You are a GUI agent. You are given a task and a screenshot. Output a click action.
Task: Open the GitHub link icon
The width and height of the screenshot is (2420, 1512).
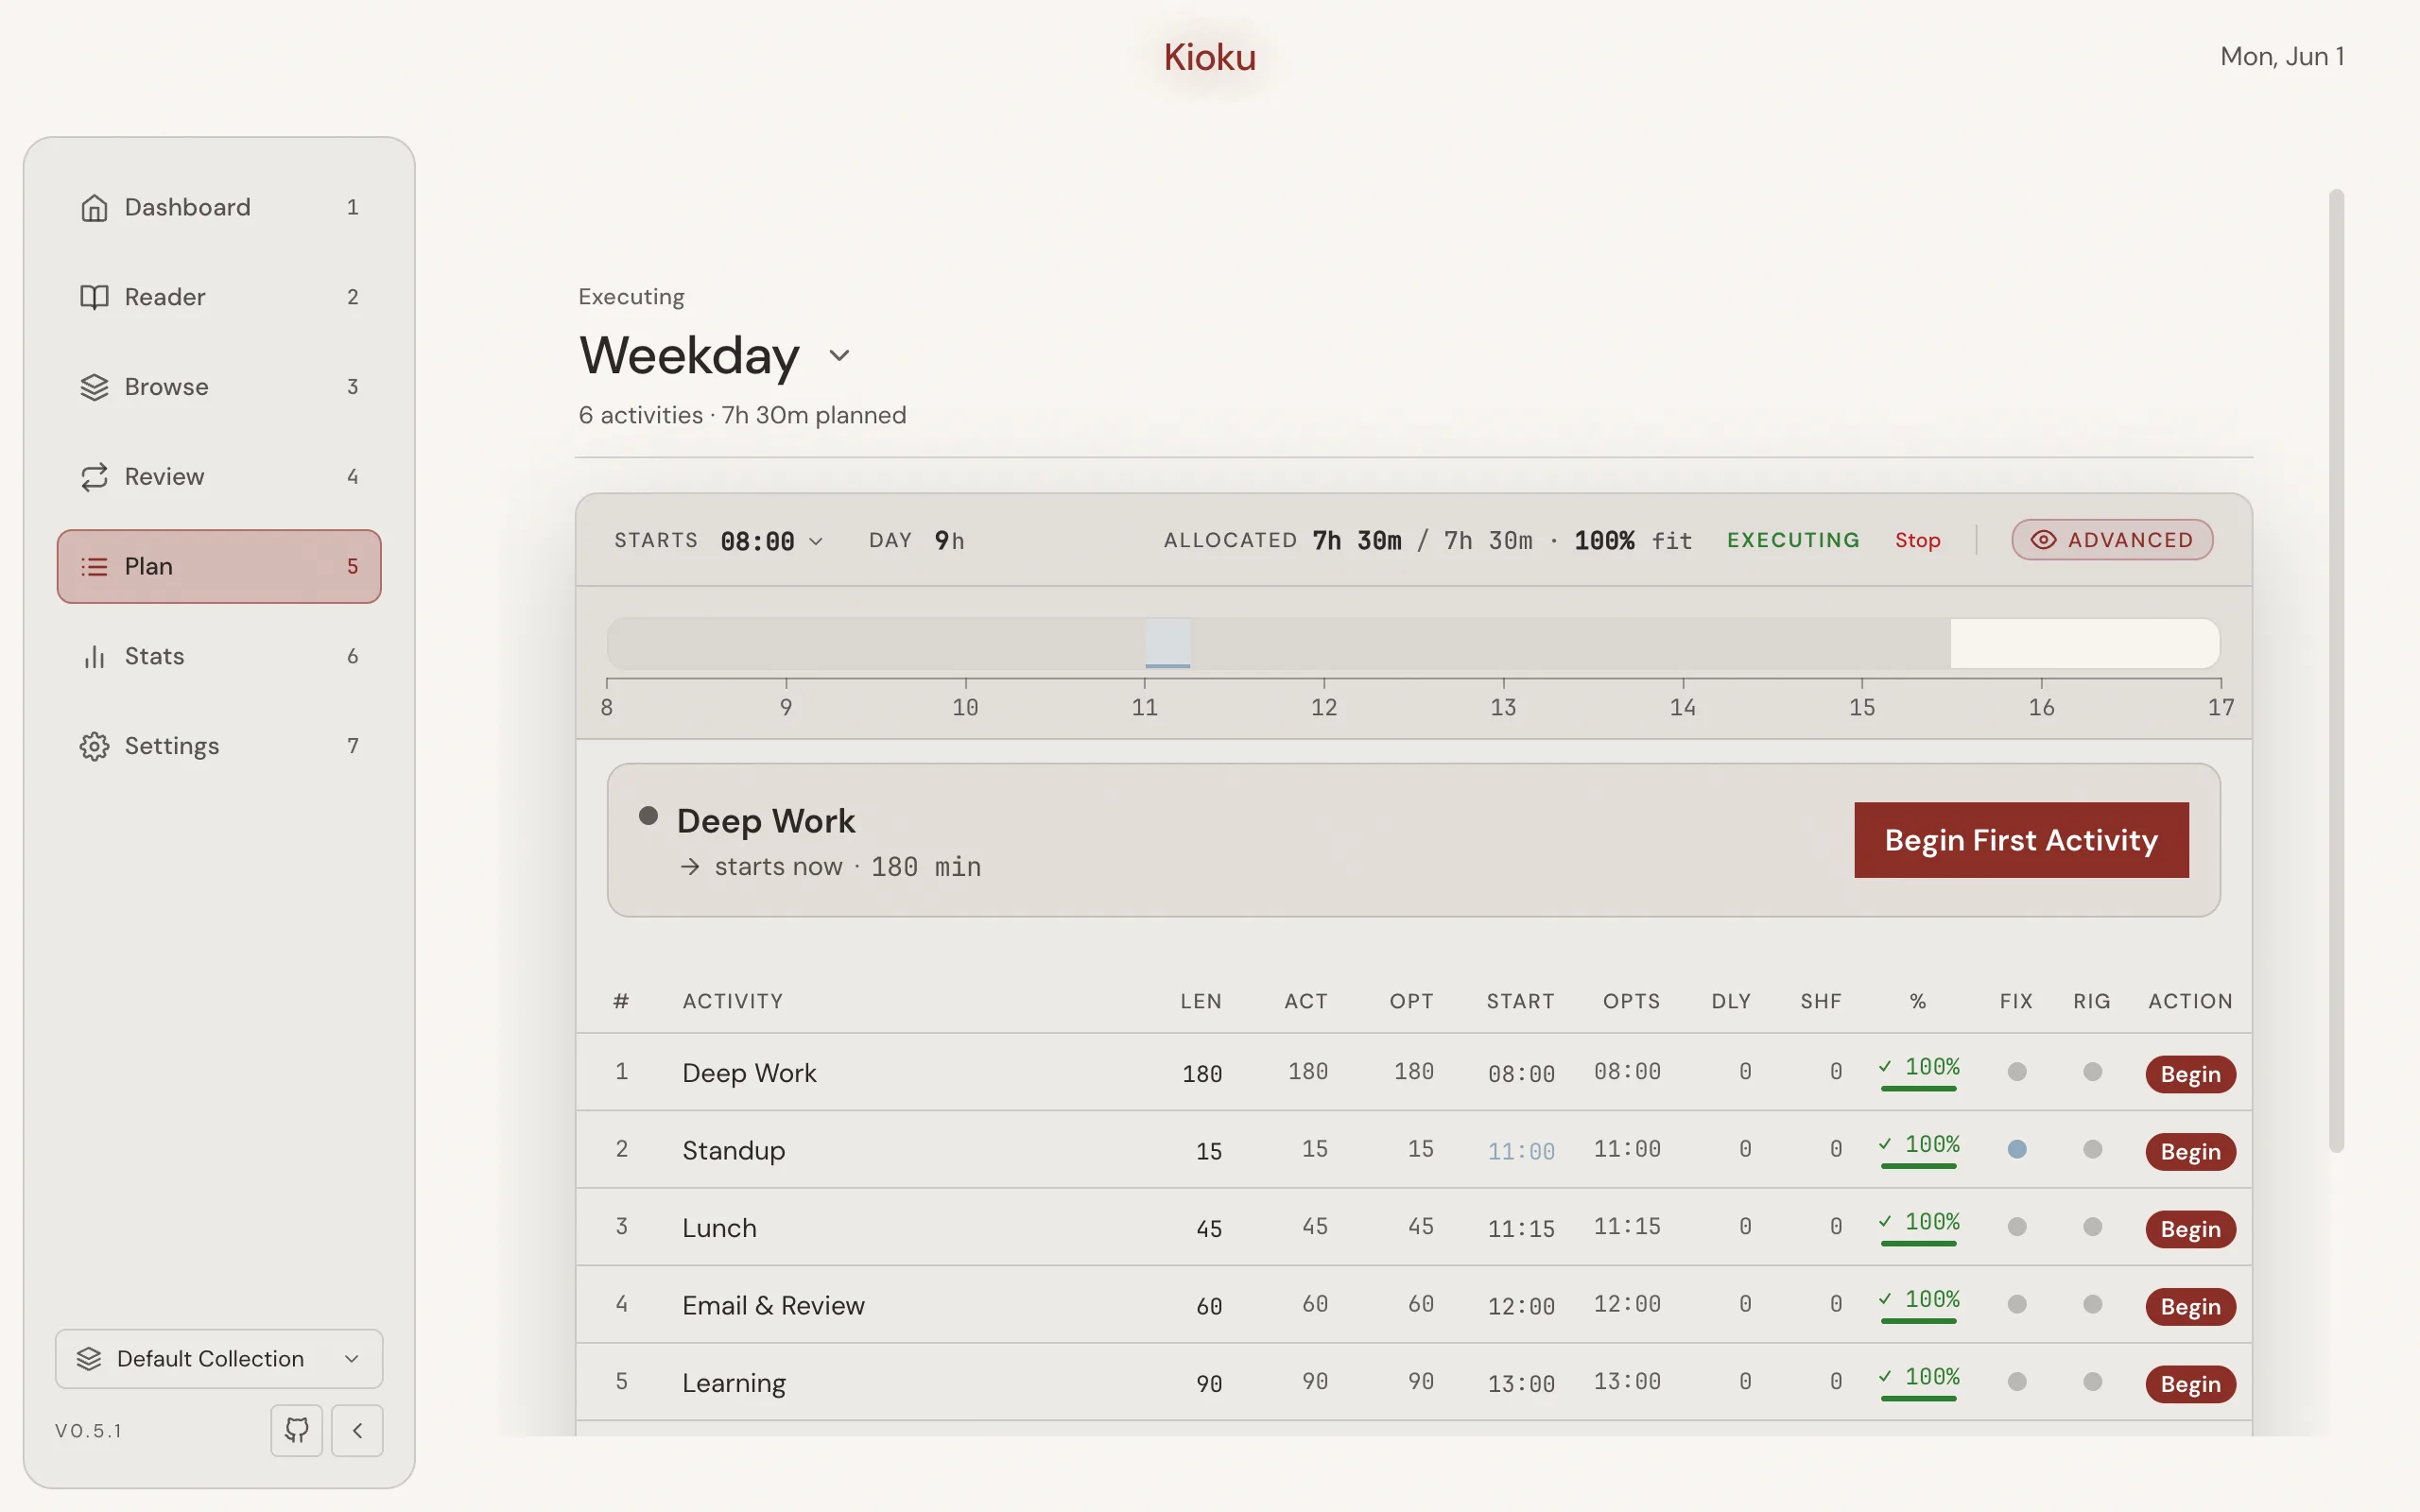pyautogui.click(x=297, y=1430)
